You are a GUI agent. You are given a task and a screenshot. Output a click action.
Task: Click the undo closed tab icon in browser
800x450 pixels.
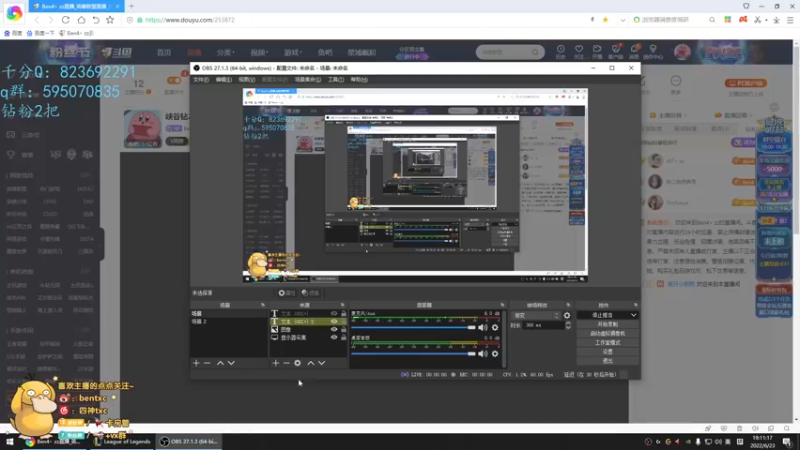tap(96, 20)
